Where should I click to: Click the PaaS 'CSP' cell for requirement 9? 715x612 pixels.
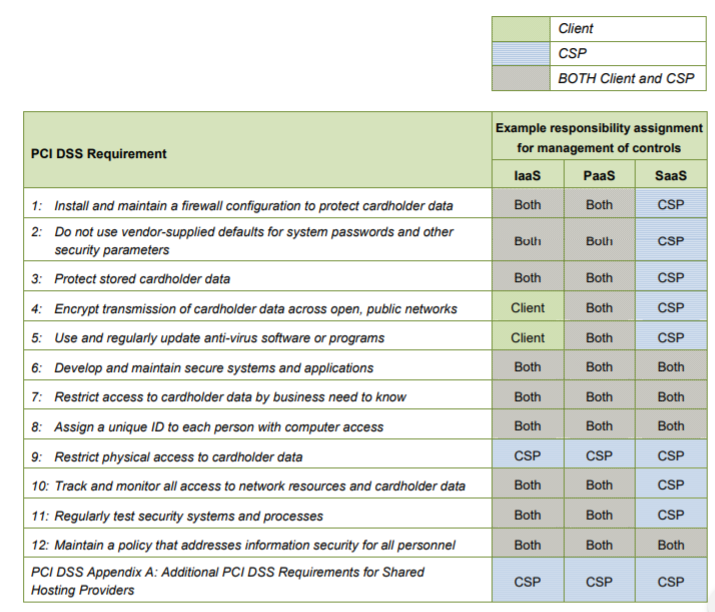click(599, 456)
